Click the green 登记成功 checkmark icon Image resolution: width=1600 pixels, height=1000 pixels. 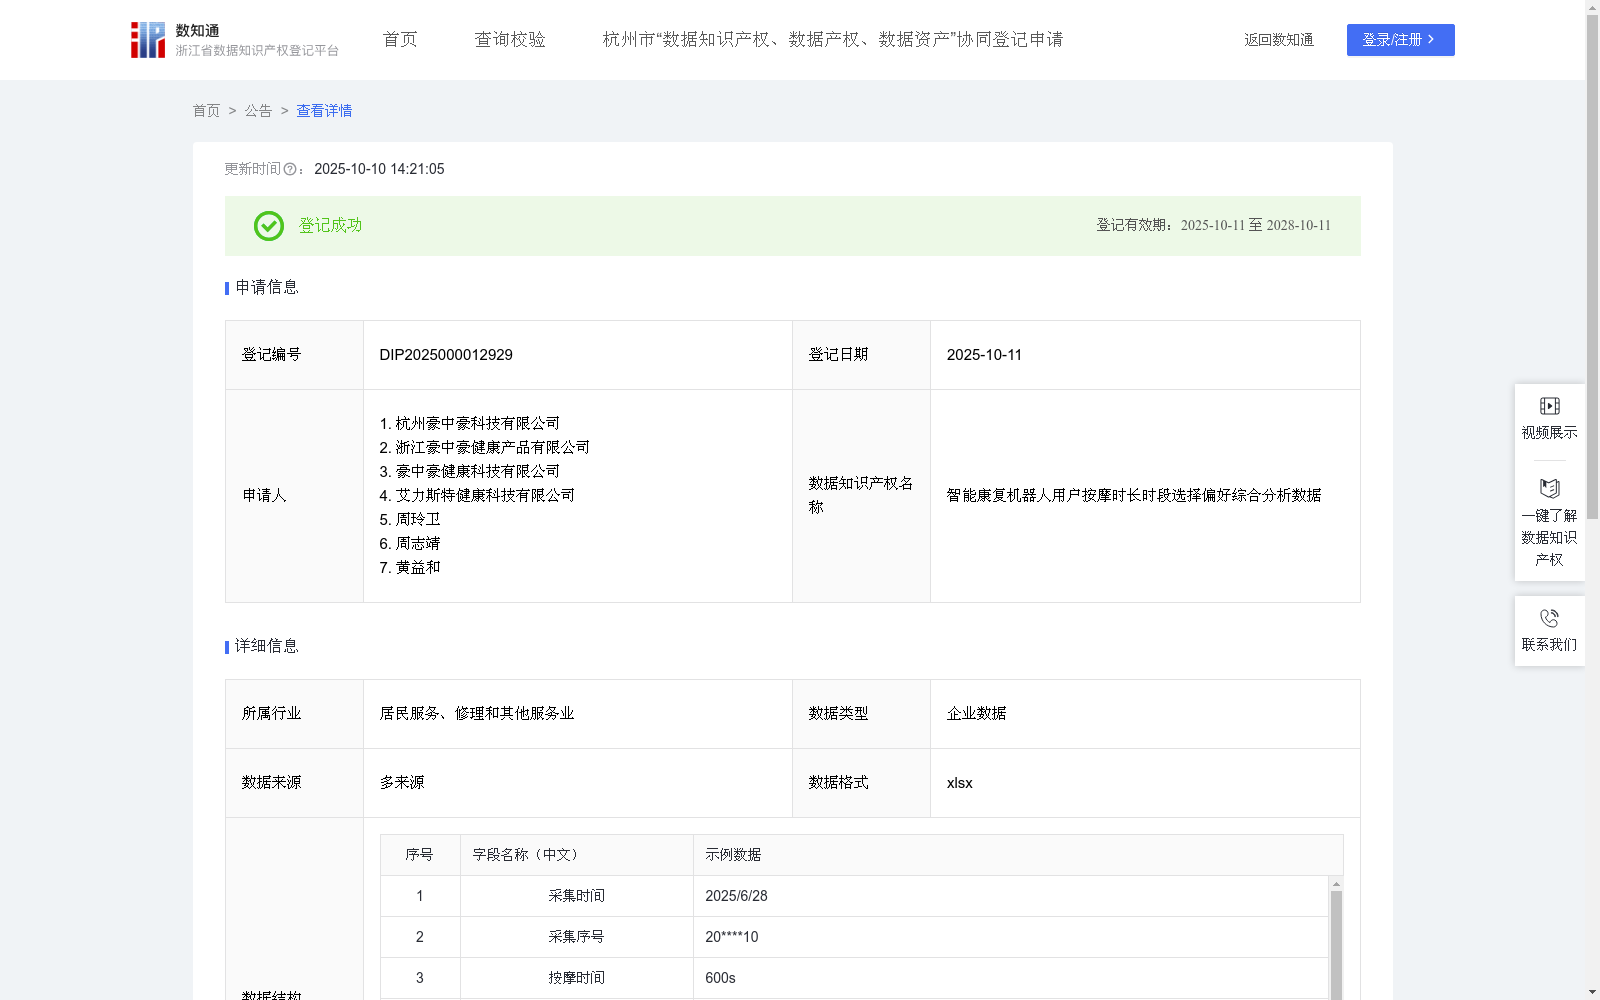click(x=268, y=226)
